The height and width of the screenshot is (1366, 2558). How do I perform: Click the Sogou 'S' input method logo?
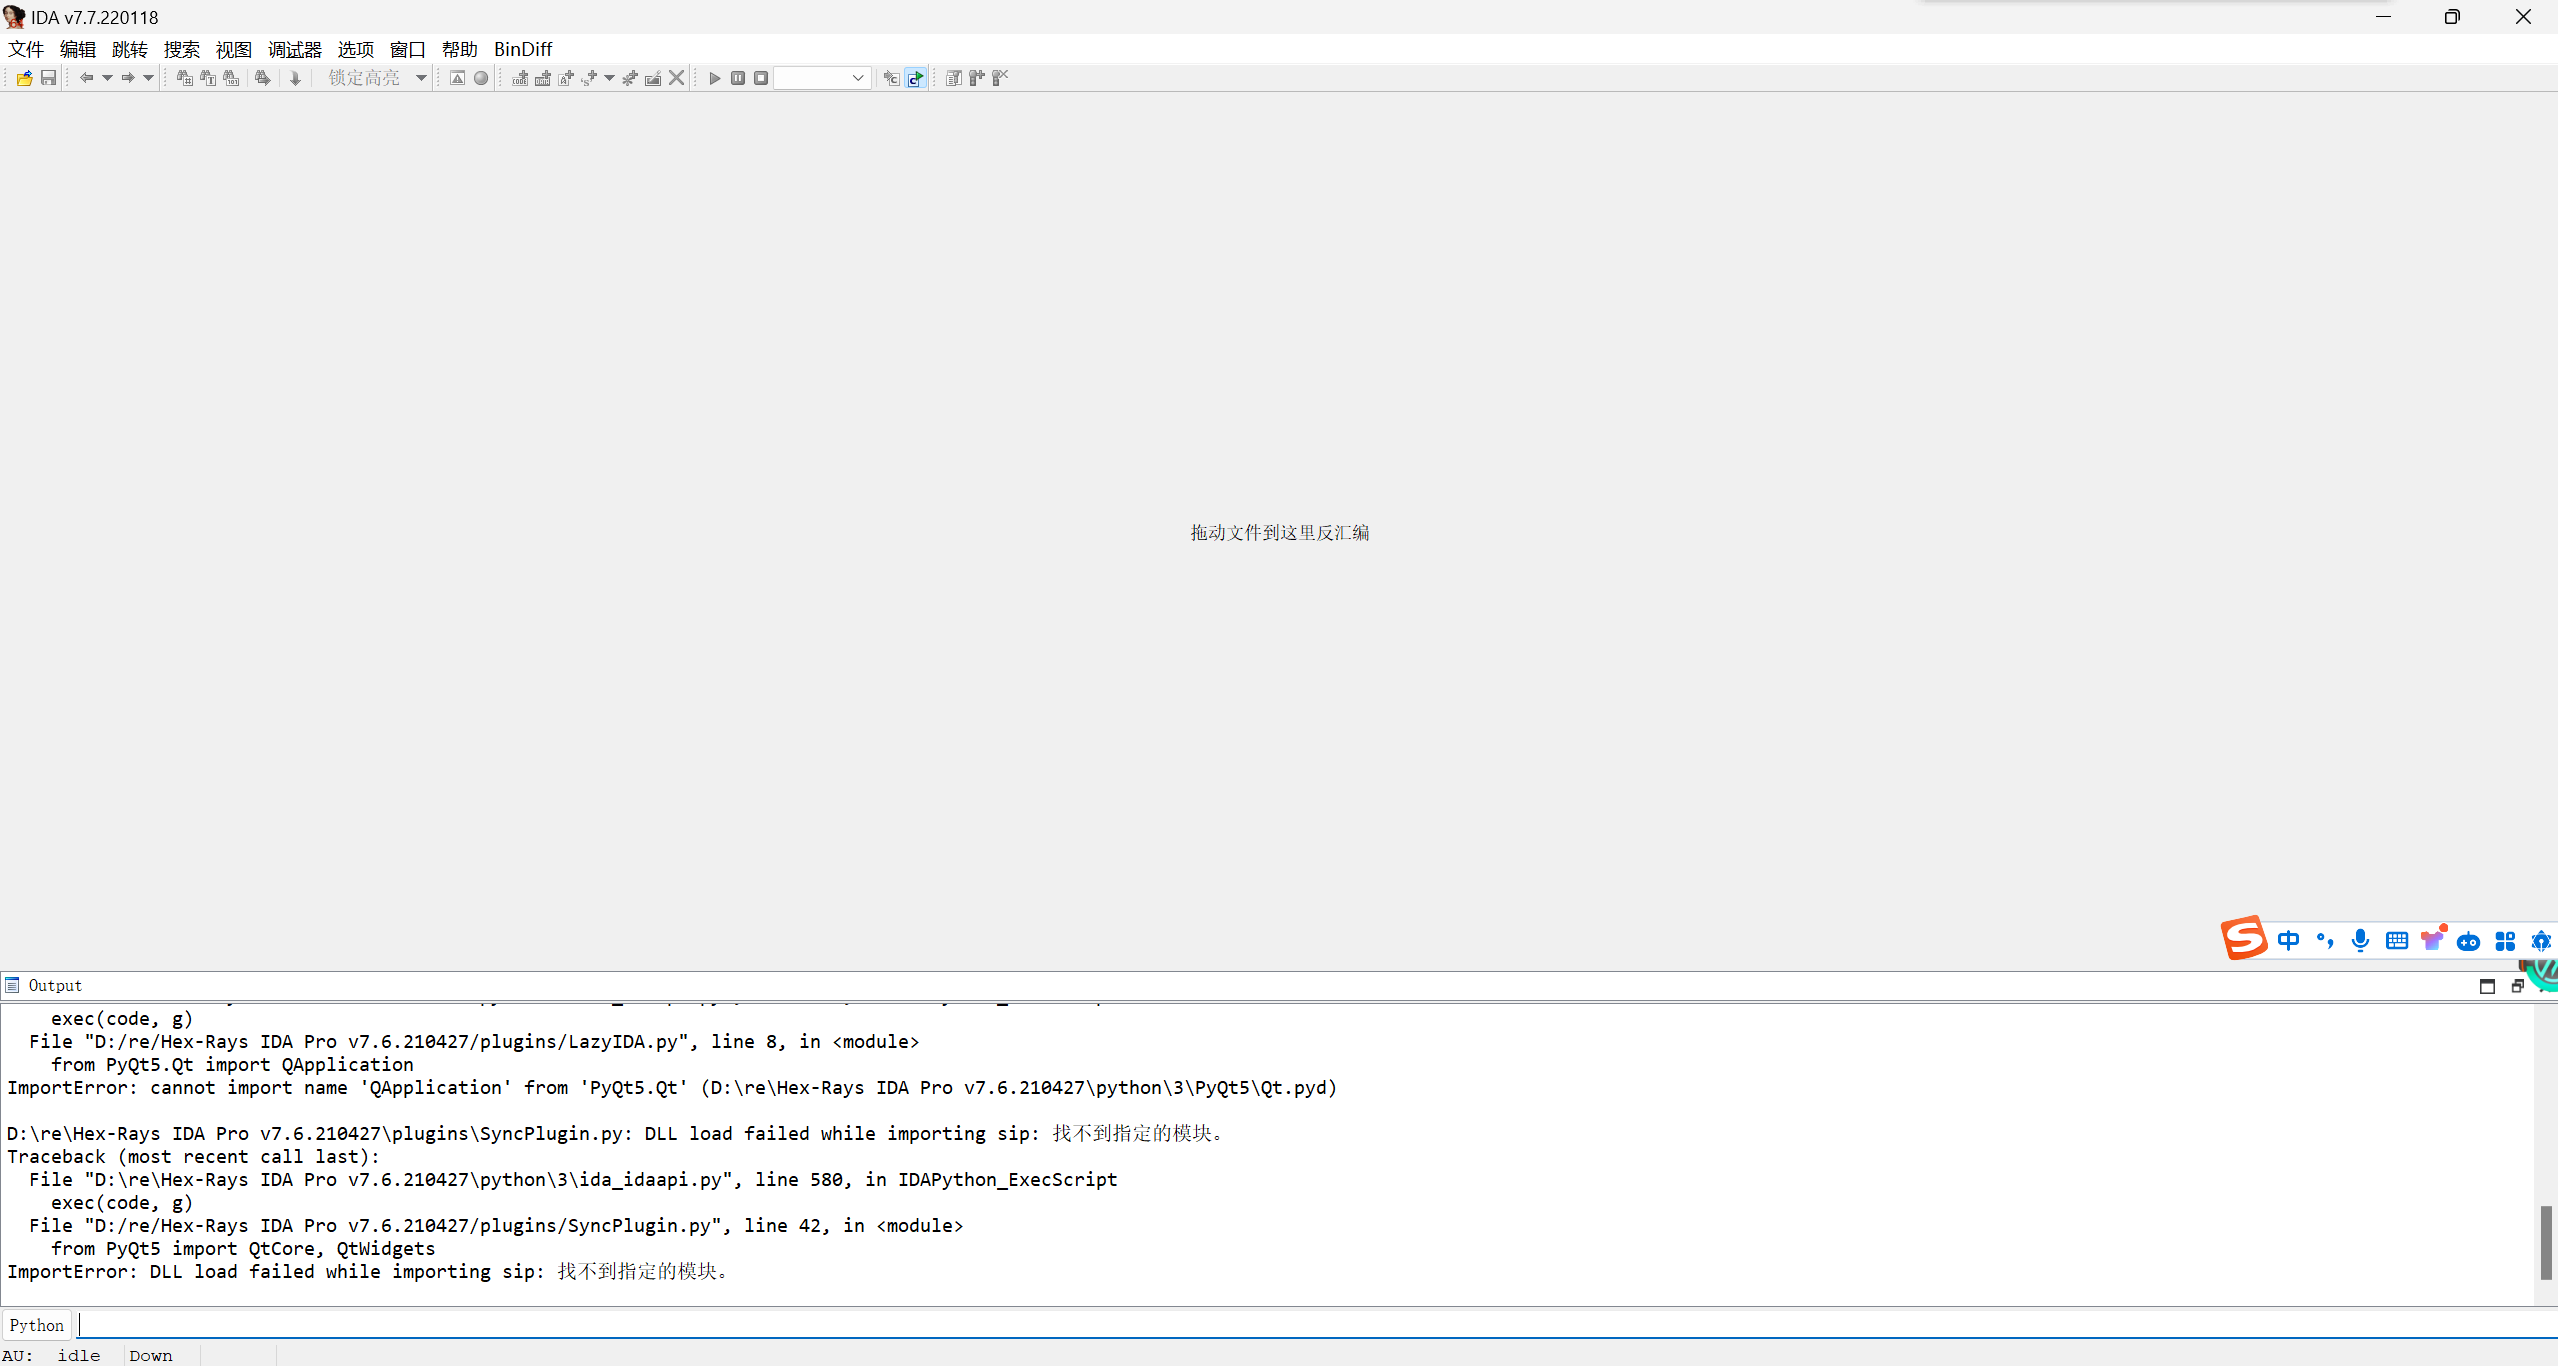[x=2244, y=939]
